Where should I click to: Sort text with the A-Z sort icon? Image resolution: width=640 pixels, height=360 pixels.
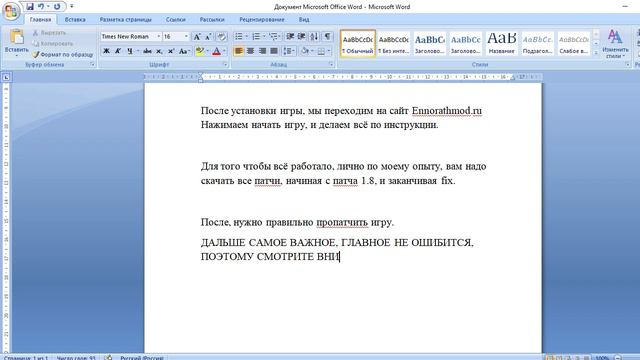point(314,37)
